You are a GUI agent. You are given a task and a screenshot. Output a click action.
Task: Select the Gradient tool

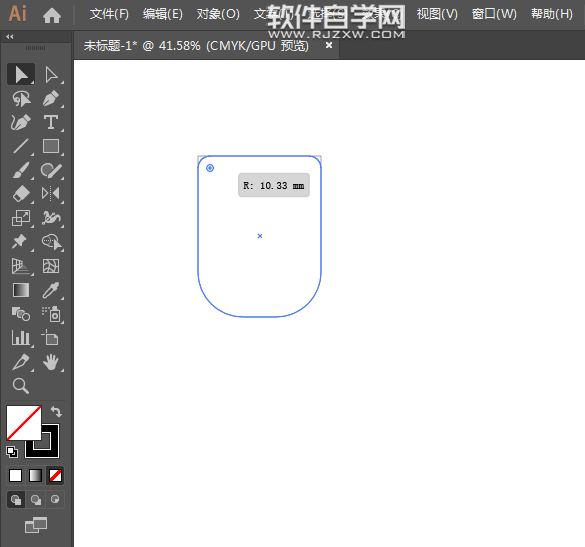click(21, 290)
